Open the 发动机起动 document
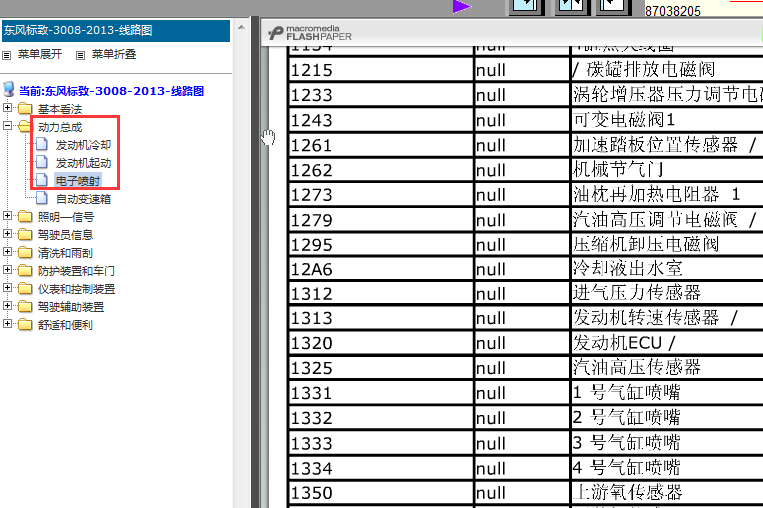Image resolution: width=763 pixels, height=508 pixels. [x=83, y=163]
